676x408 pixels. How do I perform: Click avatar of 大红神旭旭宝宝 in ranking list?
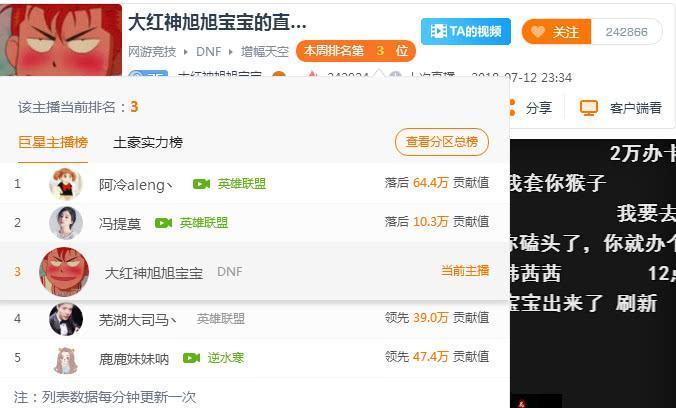(64, 272)
